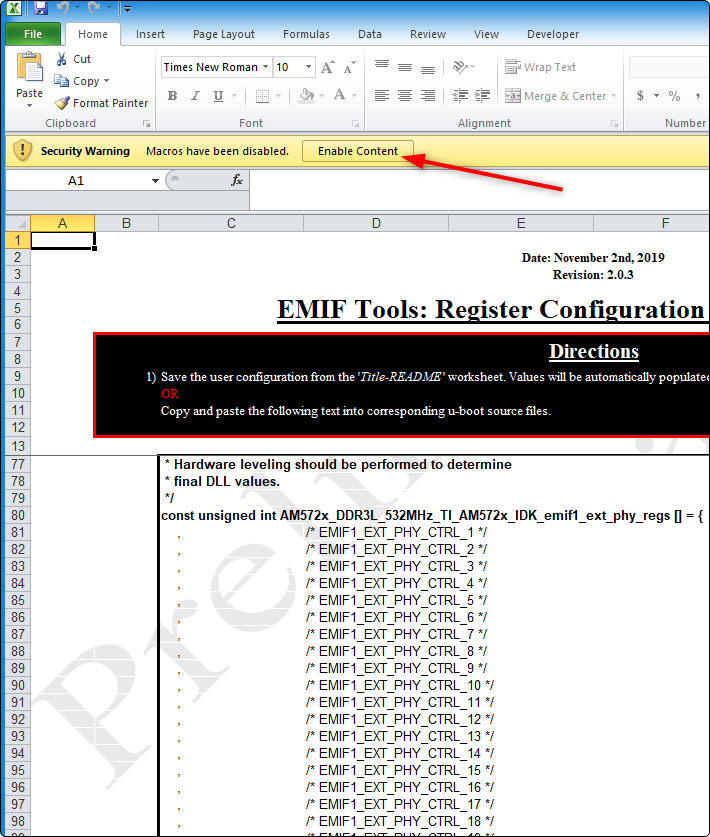Switch to the Insert tab
Screen dimensions: 710x837
tap(150, 34)
